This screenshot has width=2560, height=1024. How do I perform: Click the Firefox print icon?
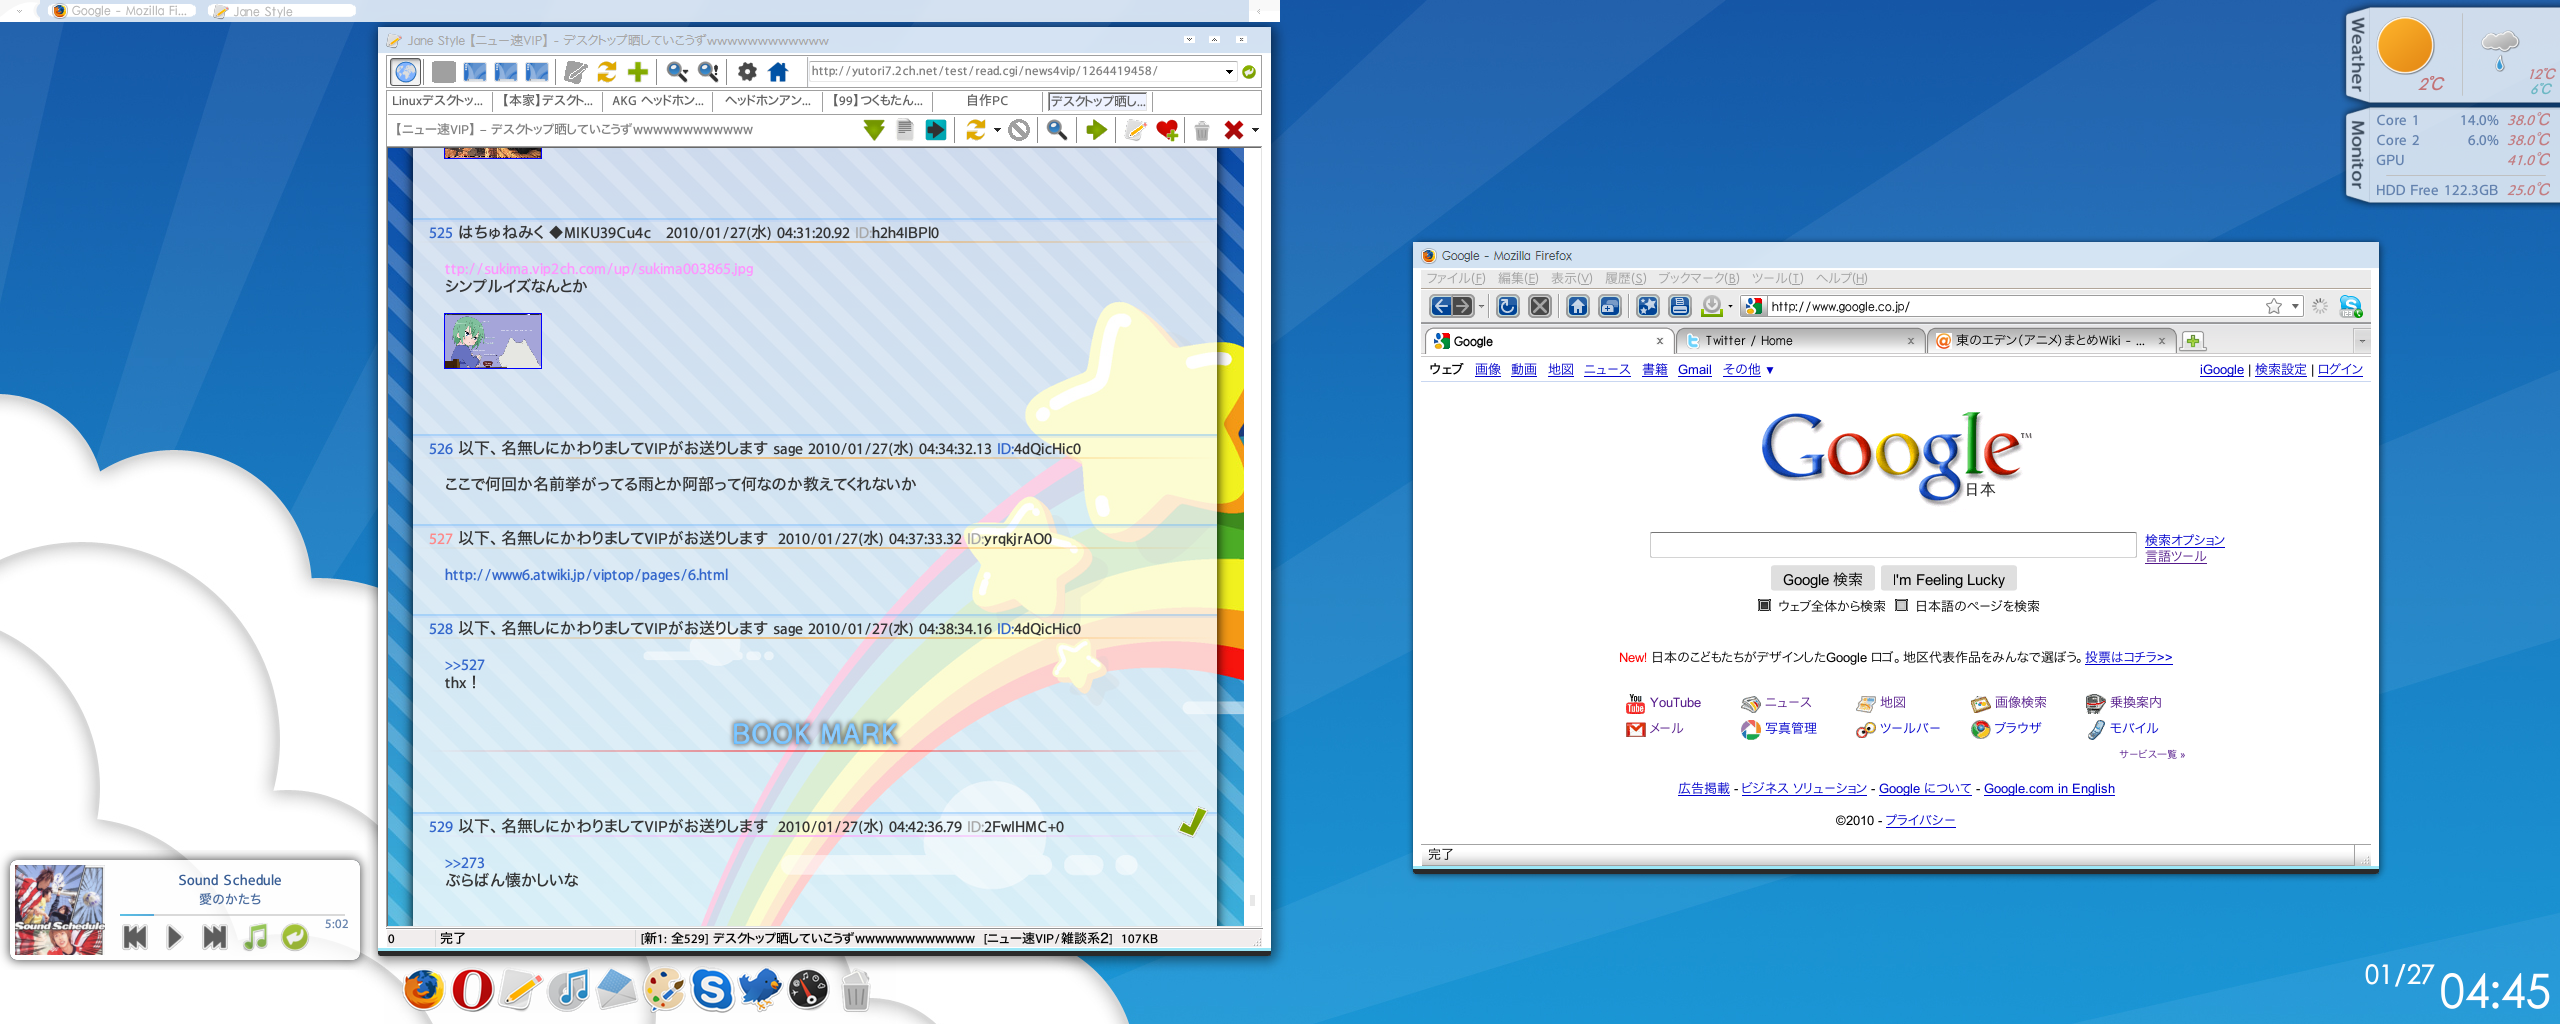click(1680, 306)
